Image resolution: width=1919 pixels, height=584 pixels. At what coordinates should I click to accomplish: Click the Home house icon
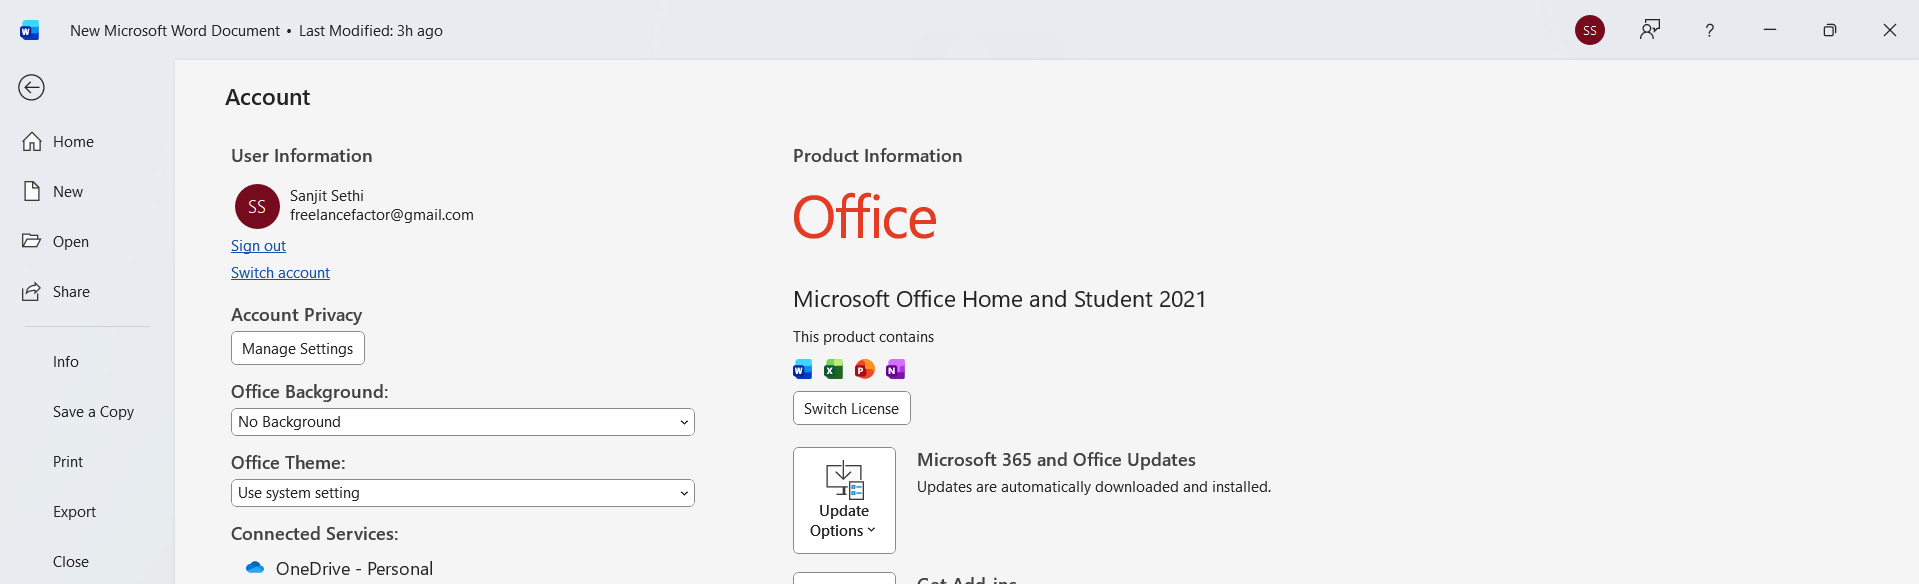tap(32, 141)
